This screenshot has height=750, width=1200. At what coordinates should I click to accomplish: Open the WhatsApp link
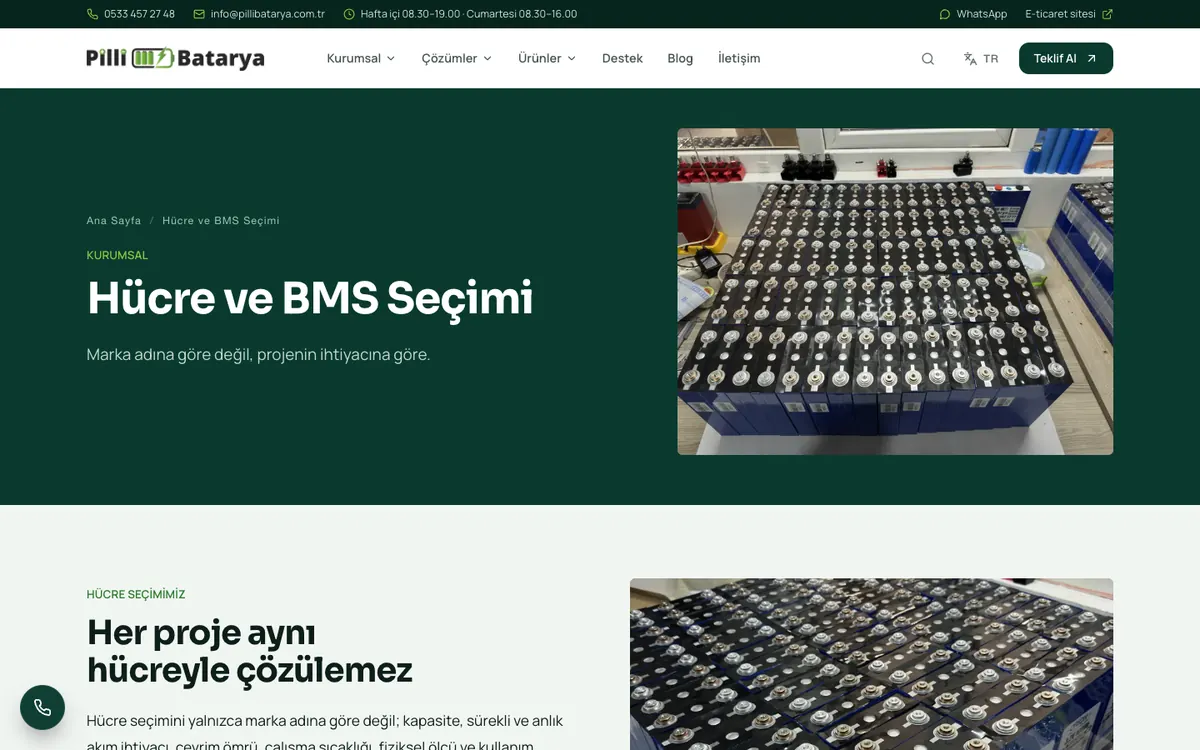click(x=973, y=14)
